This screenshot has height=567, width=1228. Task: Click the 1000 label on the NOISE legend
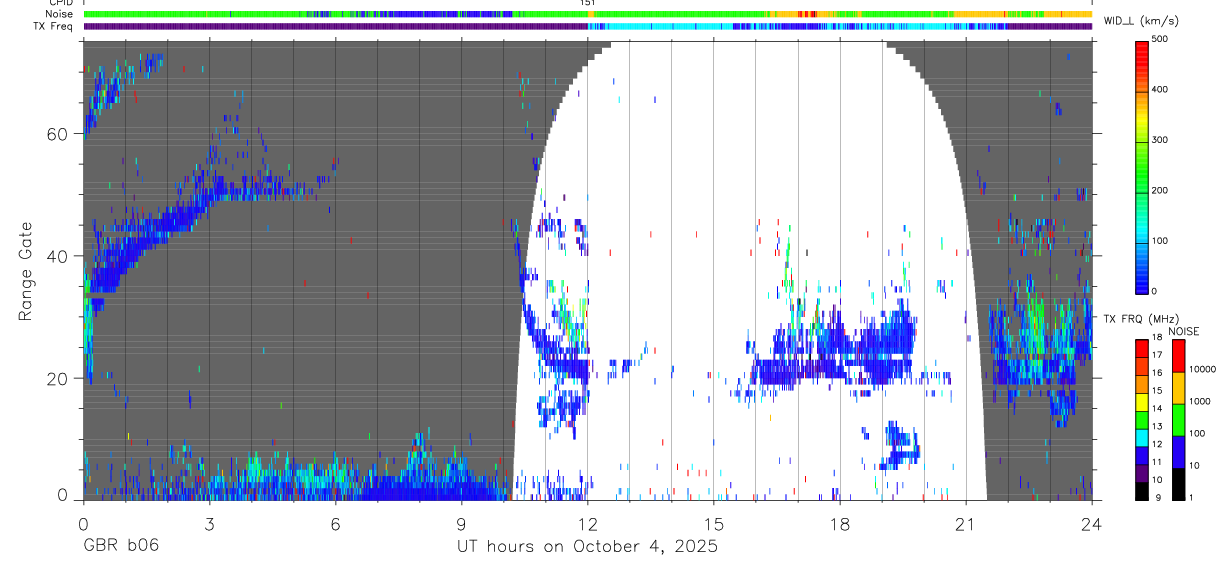pos(1200,401)
